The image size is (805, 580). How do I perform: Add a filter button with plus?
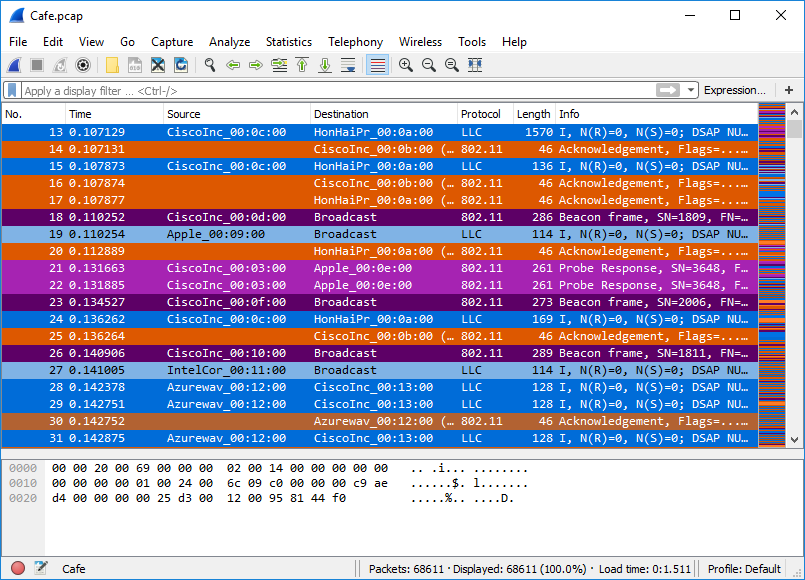click(789, 90)
